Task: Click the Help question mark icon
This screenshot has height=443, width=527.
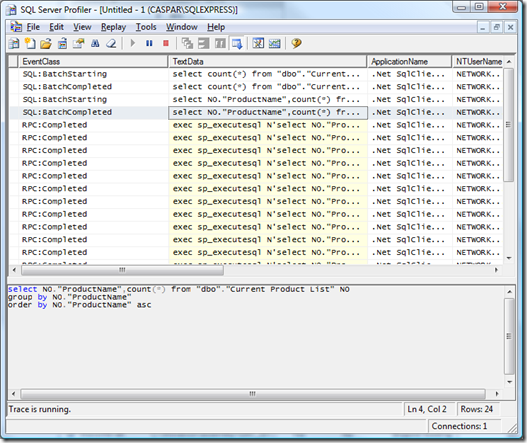Action: [x=296, y=43]
